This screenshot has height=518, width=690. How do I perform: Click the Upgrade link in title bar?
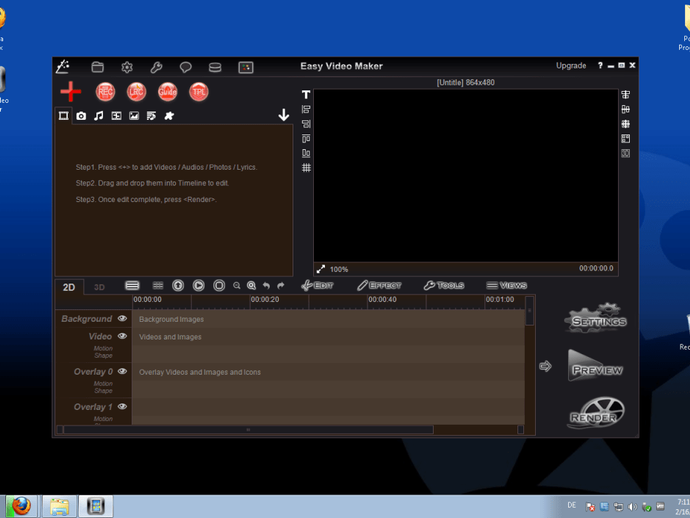[x=571, y=66]
